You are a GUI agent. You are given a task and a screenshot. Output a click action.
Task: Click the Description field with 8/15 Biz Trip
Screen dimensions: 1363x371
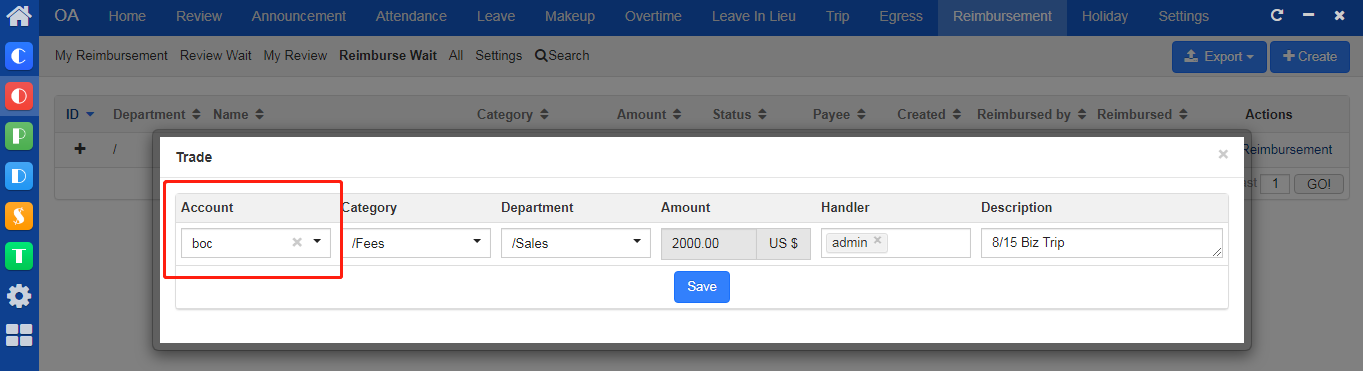[x=1102, y=243]
